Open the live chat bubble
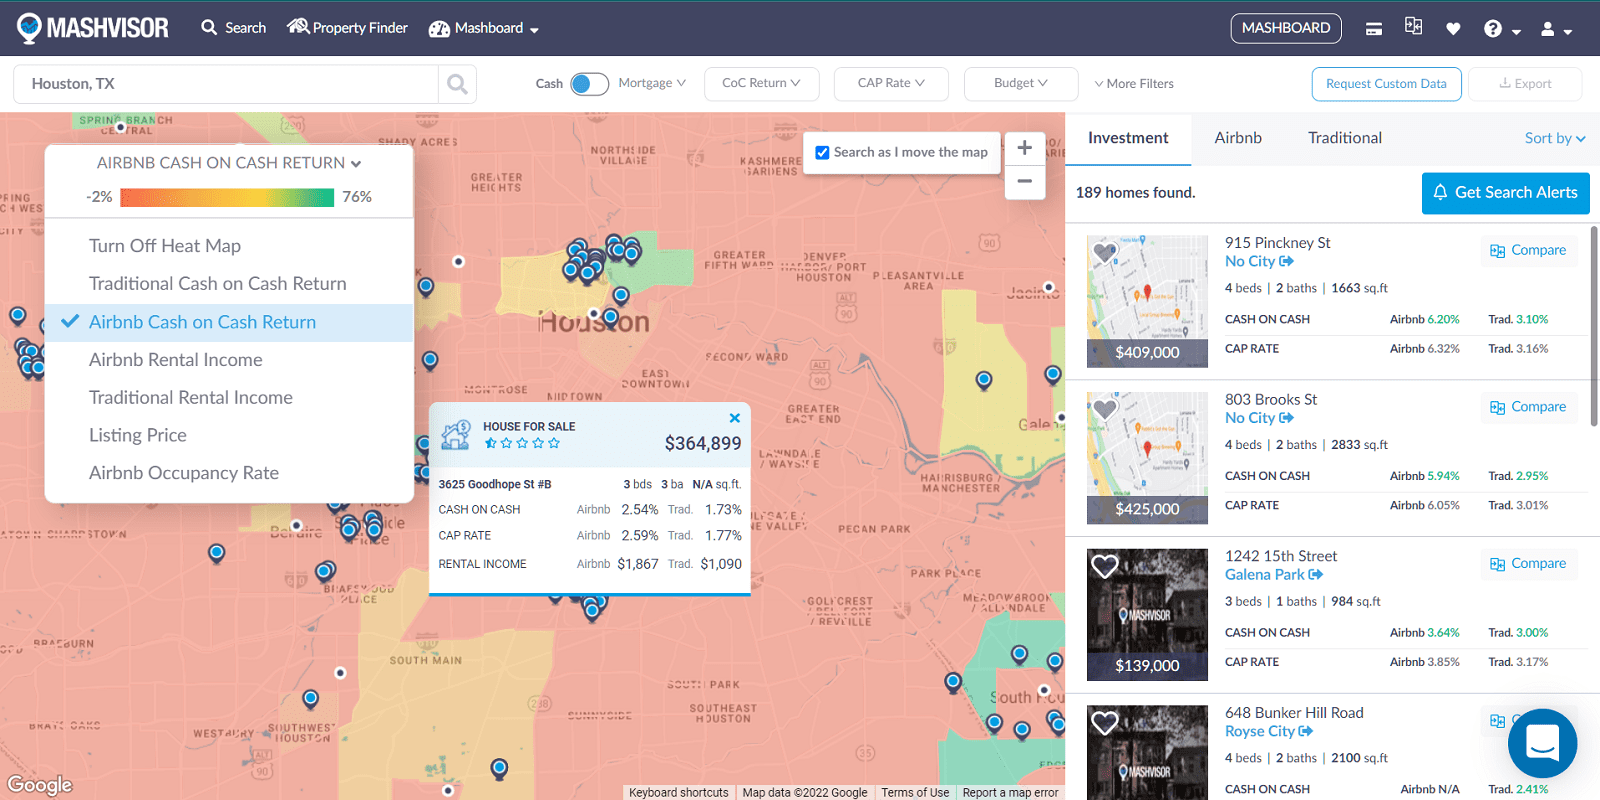This screenshot has height=800, width=1600. pos(1542,743)
